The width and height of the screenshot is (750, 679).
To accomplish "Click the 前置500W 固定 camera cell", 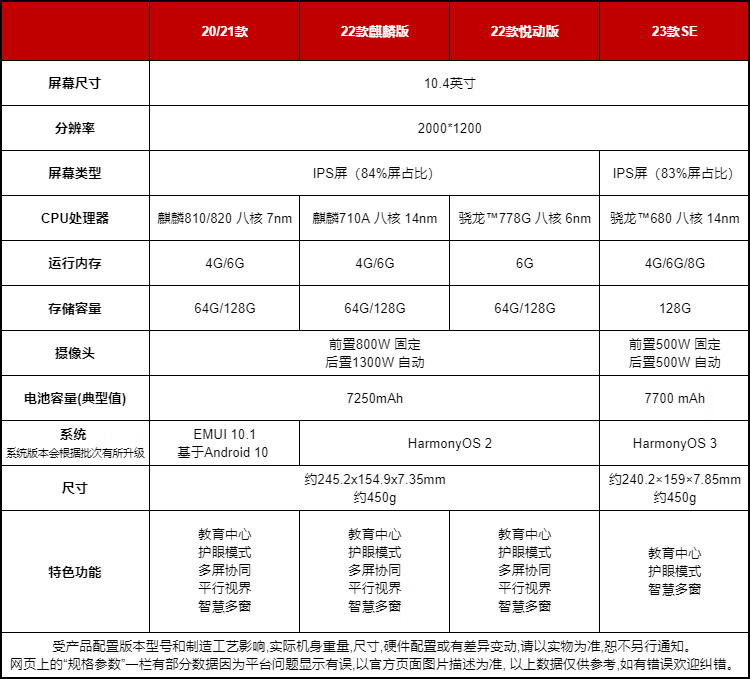I will (x=674, y=353).
